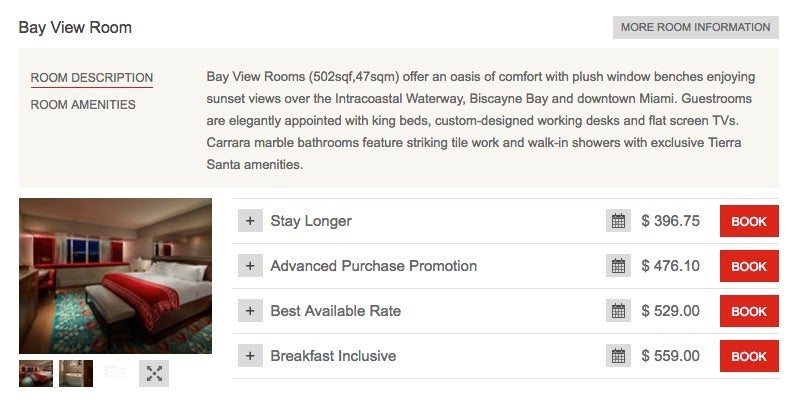View the bedroom thumbnail photo

pos(36,373)
